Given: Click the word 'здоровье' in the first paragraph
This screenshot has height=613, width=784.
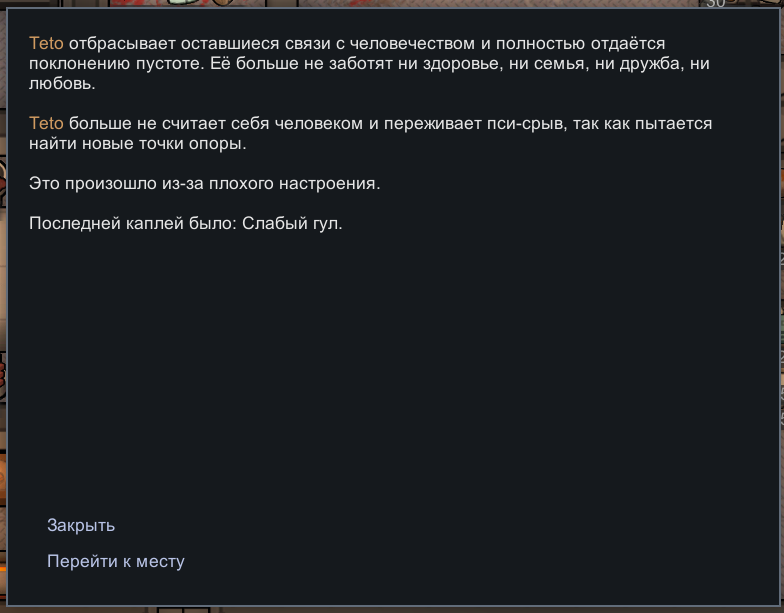Looking at the screenshot, I should 462,64.
